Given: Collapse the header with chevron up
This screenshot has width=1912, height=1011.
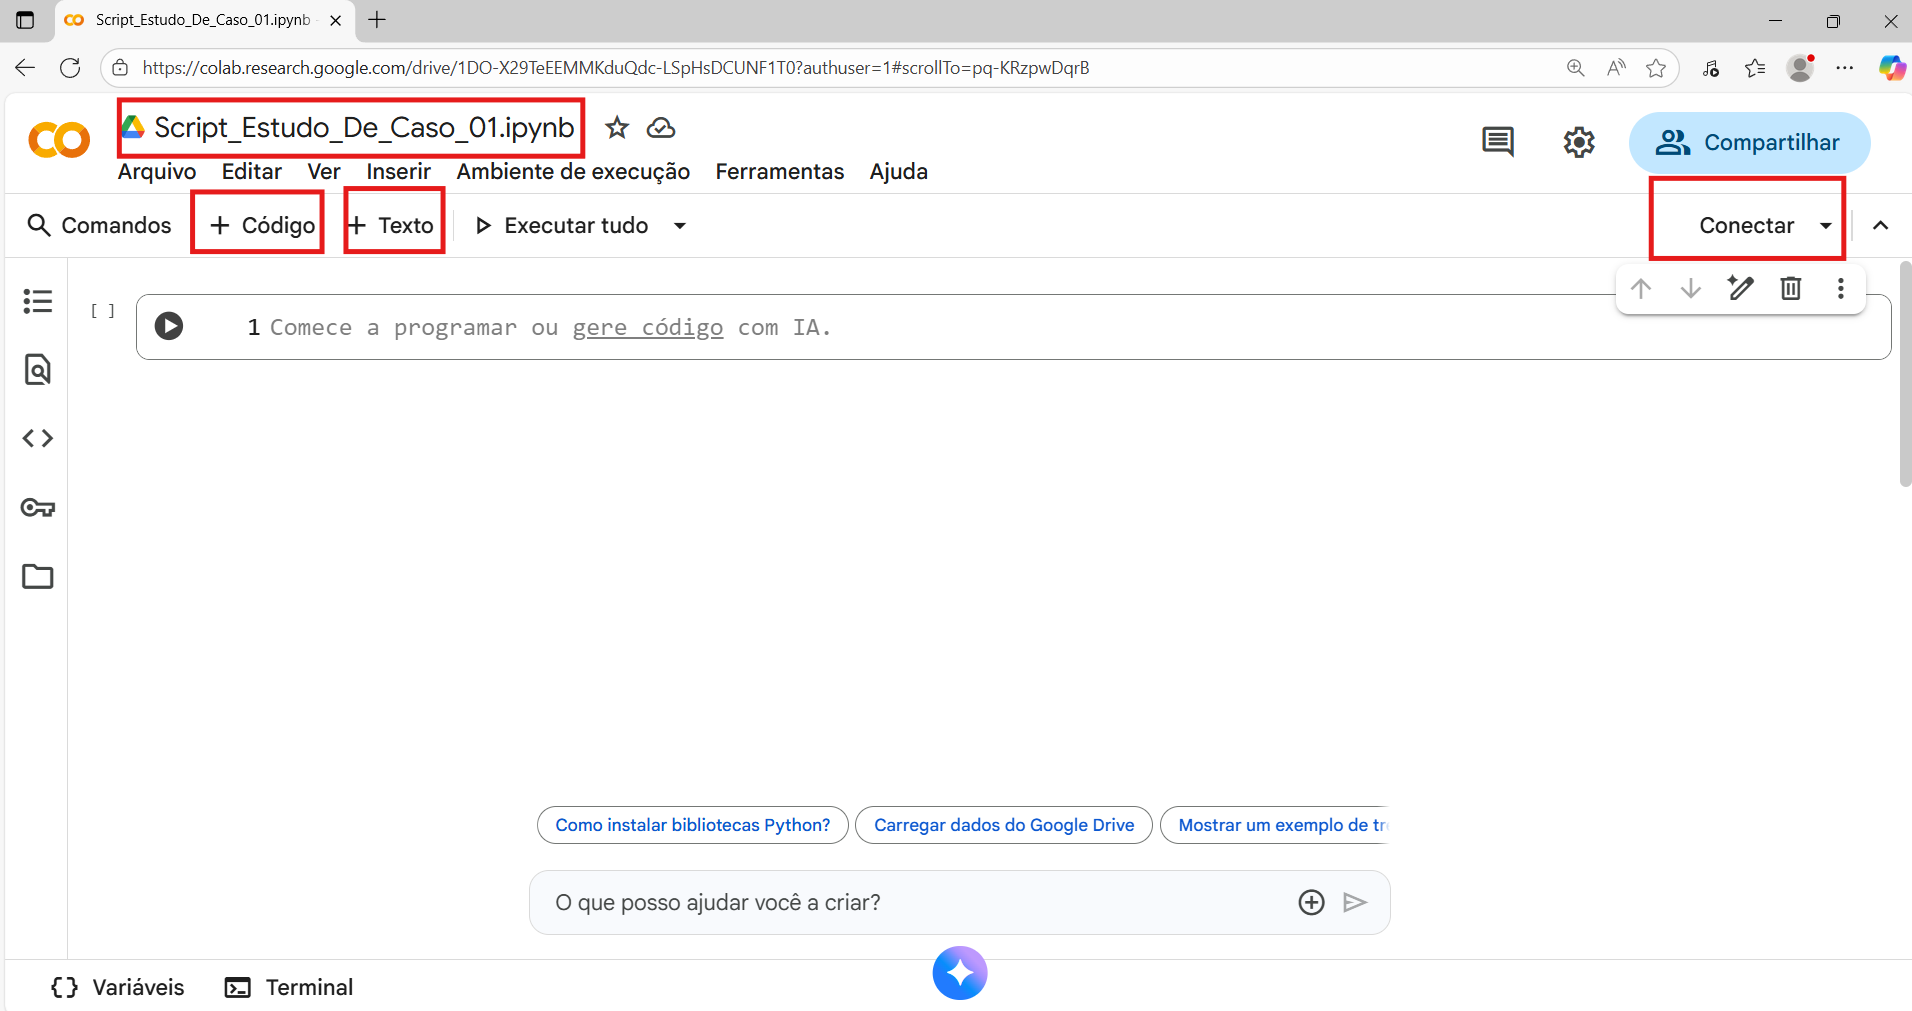Looking at the screenshot, I should point(1880,226).
